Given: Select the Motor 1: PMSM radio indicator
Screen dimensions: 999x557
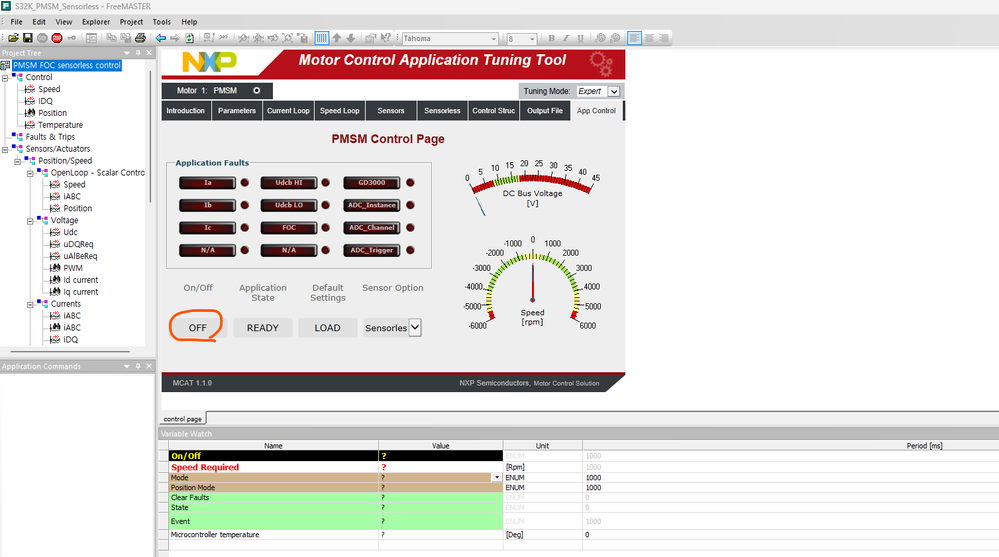Looking at the screenshot, I should (x=257, y=90).
